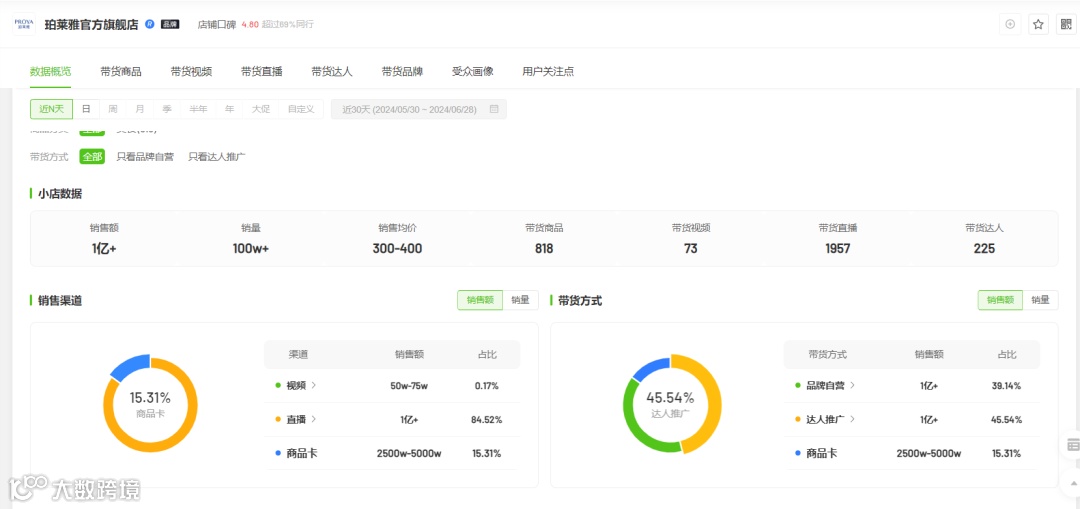Open the 带货商品 tab
Viewport: 1080px width, 509px height.
click(x=121, y=71)
